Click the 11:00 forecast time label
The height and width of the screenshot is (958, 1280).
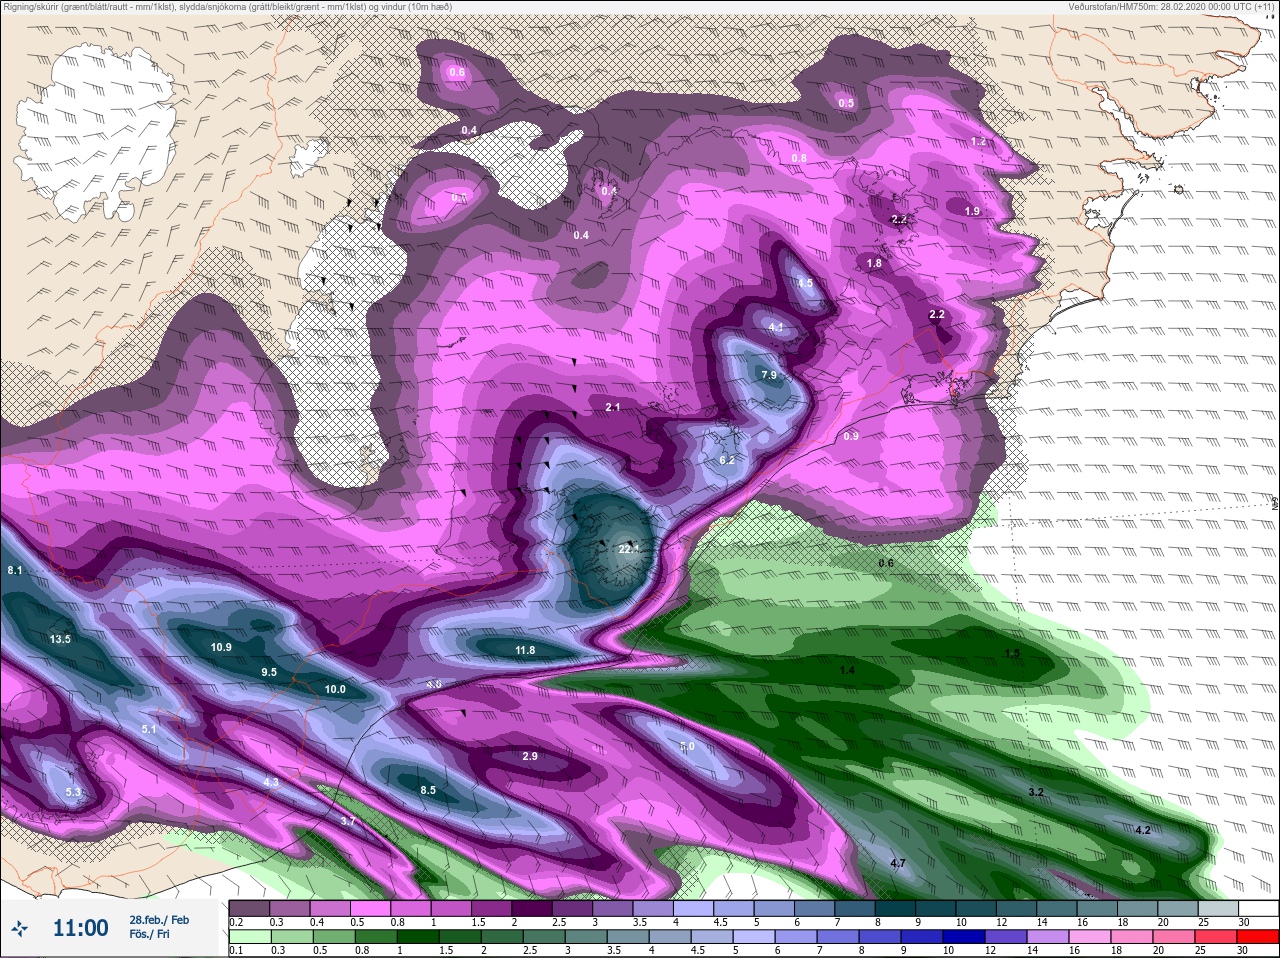[80, 928]
